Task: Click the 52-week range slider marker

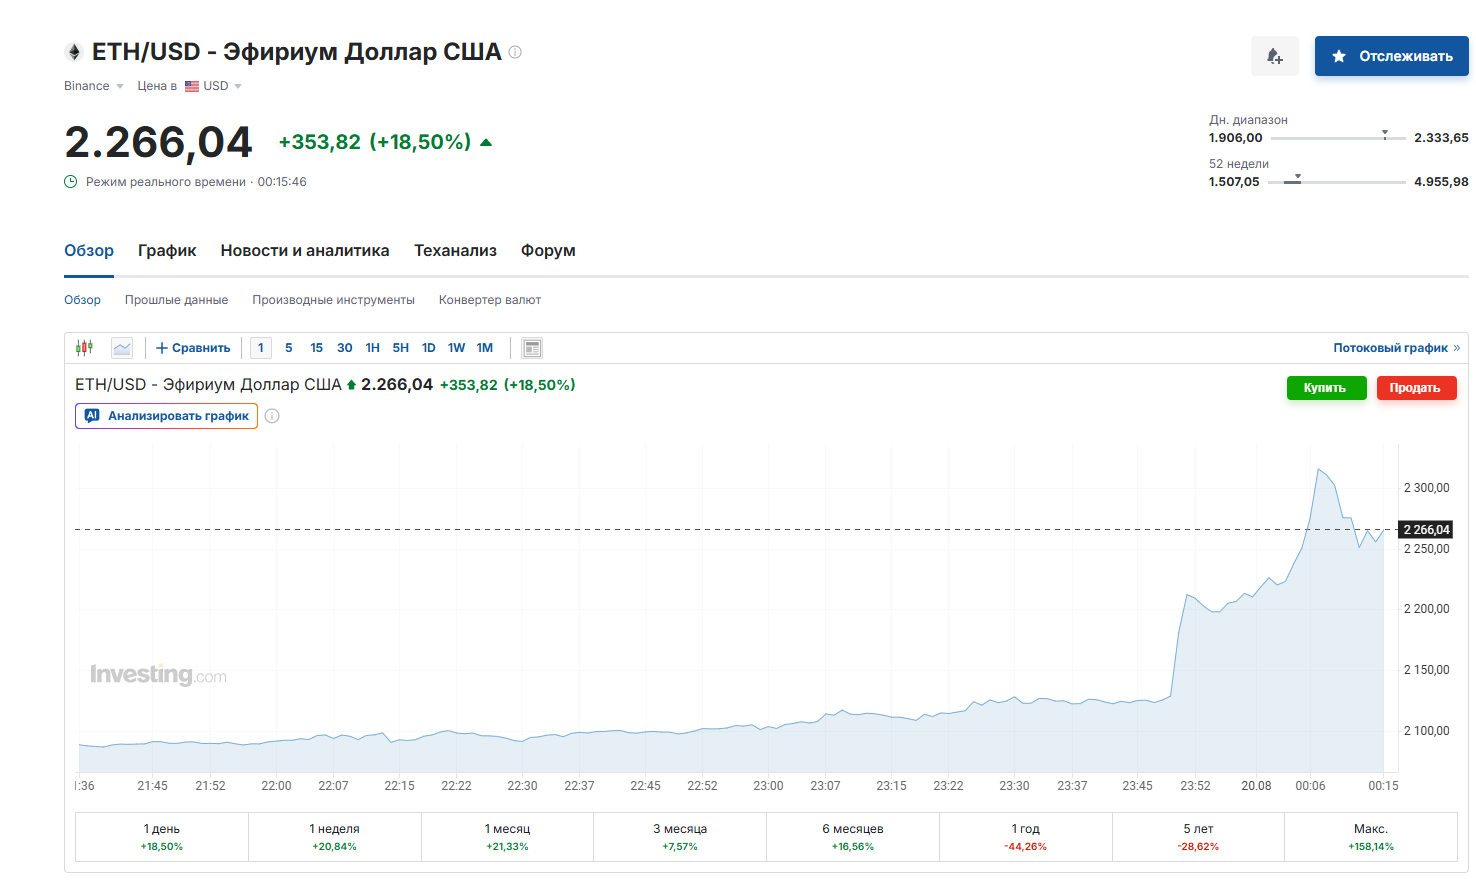Action: (x=1298, y=178)
